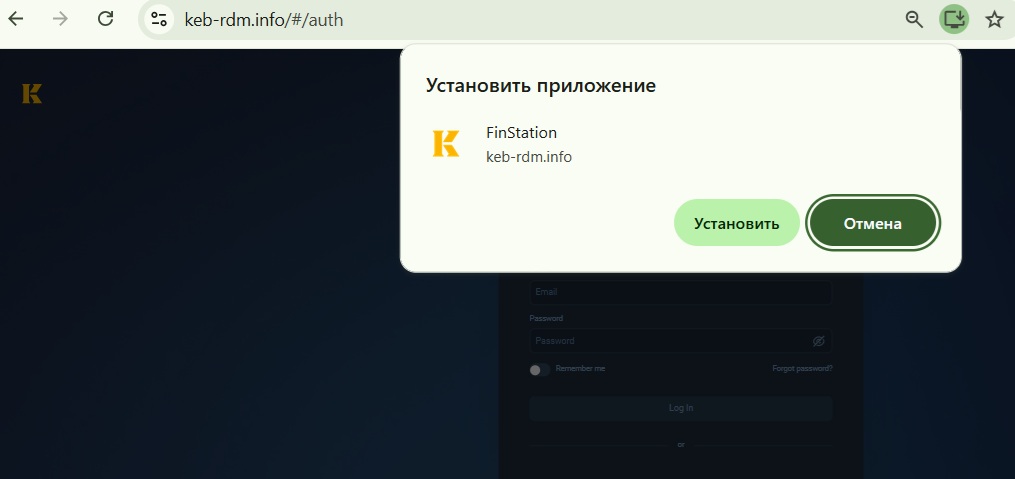The width and height of the screenshot is (1015, 479).
Task: Click the Log In button
Action: click(x=680, y=408)
